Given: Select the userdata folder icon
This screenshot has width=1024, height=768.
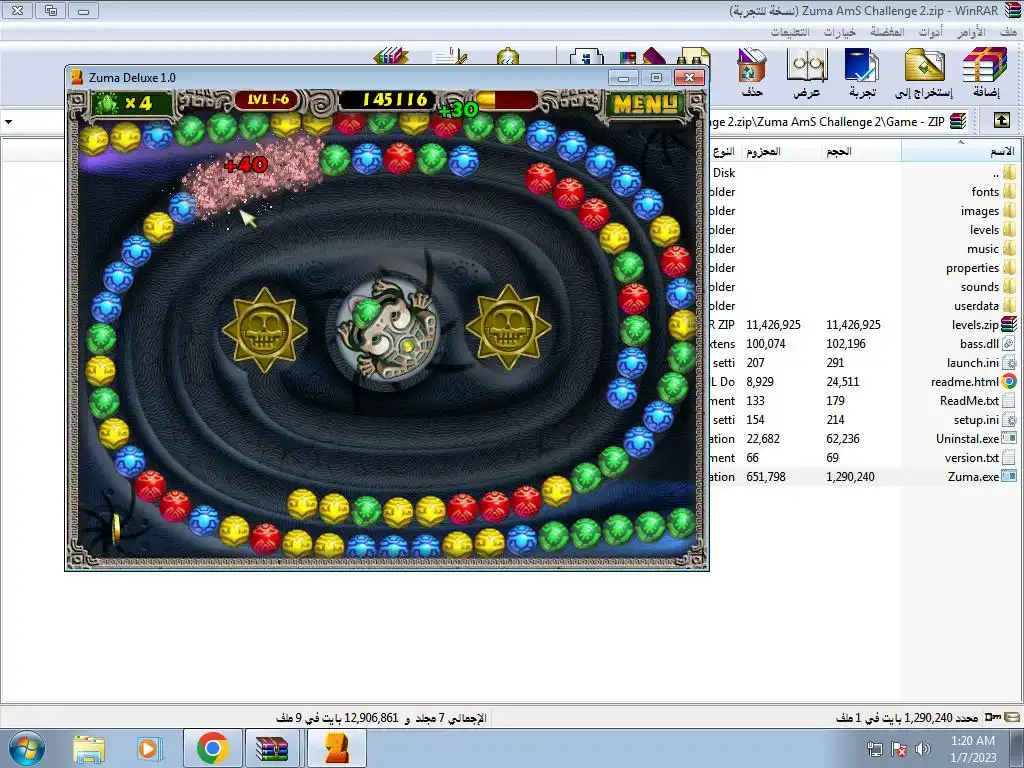Looking at the screenshot, I should point(1010,305).
